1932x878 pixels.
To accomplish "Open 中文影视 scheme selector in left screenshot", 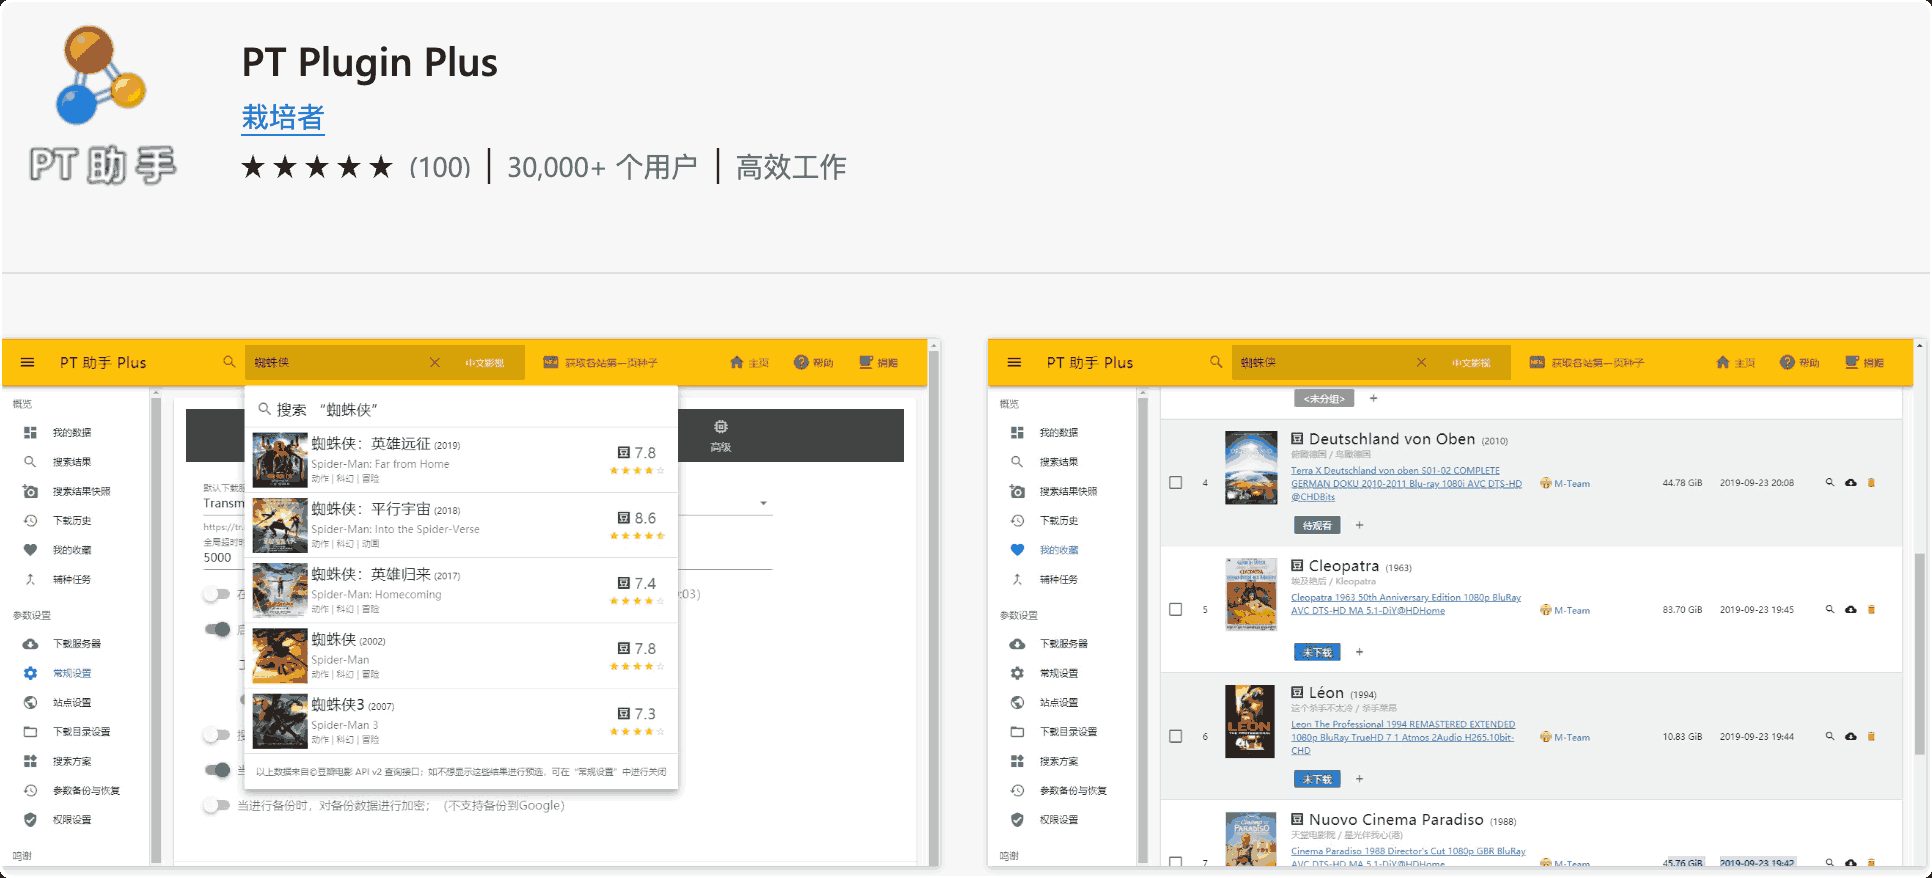I will 485,363.
